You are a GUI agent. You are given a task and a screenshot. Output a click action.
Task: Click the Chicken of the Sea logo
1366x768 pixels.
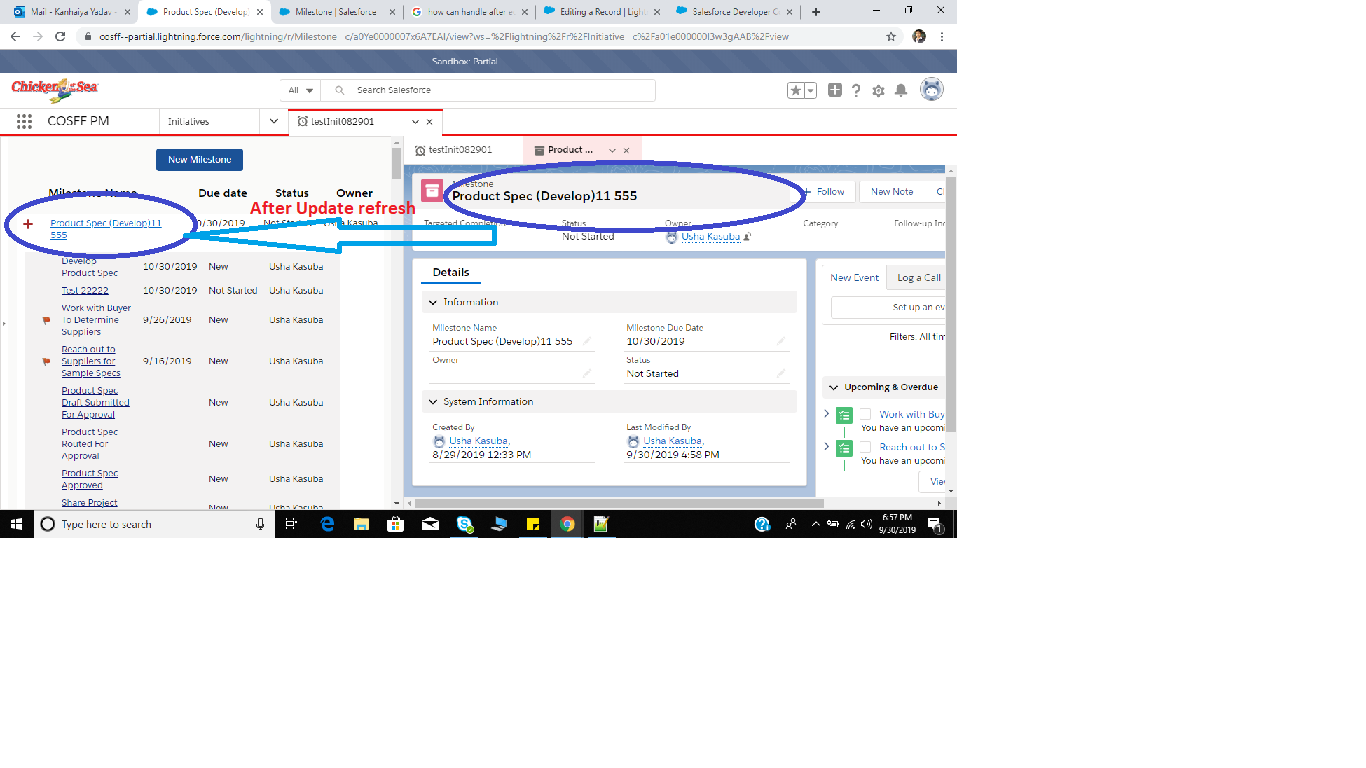56,89
